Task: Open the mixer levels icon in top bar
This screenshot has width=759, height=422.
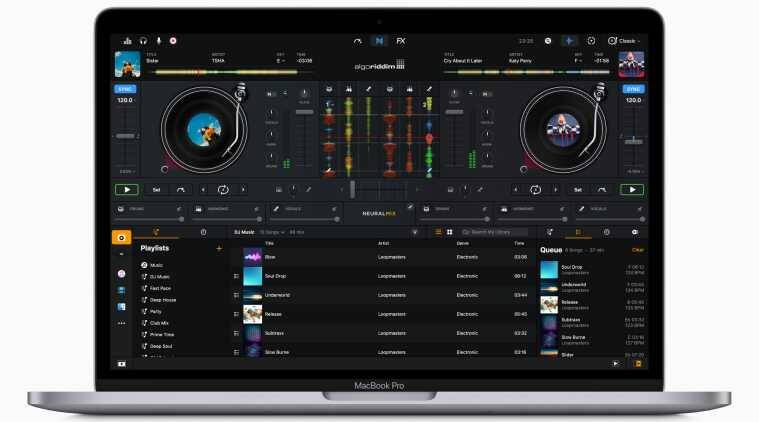Action: (127, 41)
